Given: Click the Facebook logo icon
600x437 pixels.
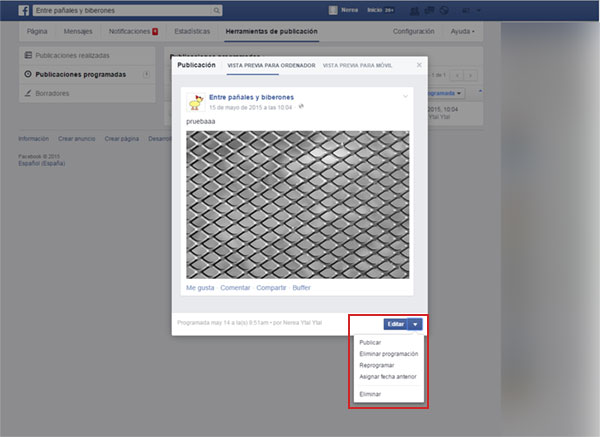Looking at the screenshot, I should 24,10.
